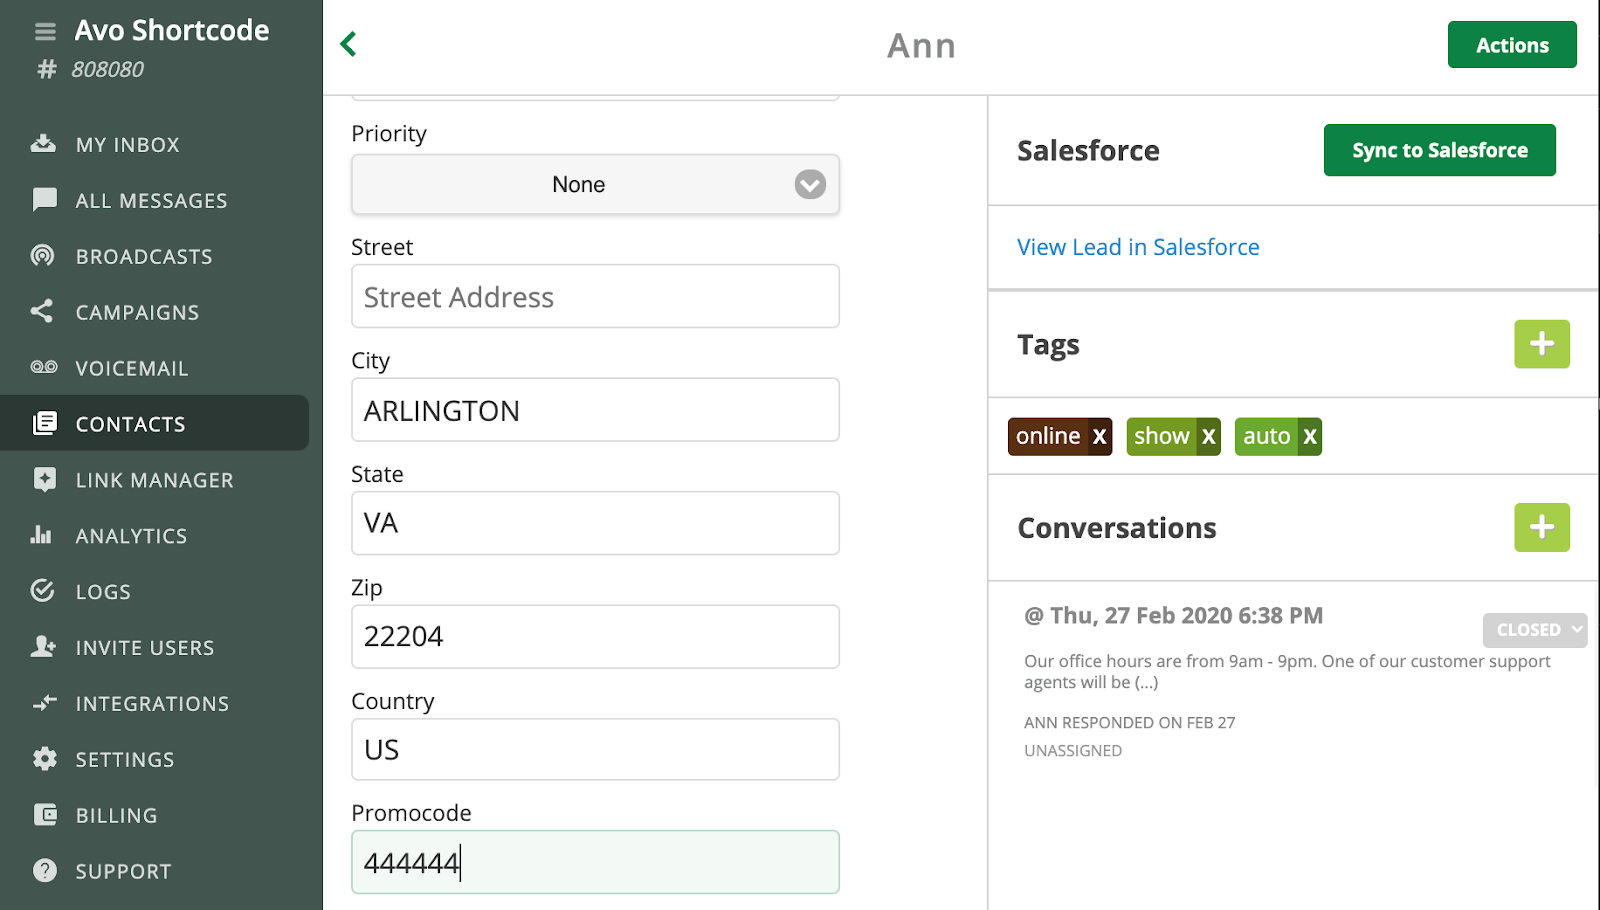The image size is (1600, 910).
Task: Click the Sync to Salesforce button
Action: pos(1439,150)
